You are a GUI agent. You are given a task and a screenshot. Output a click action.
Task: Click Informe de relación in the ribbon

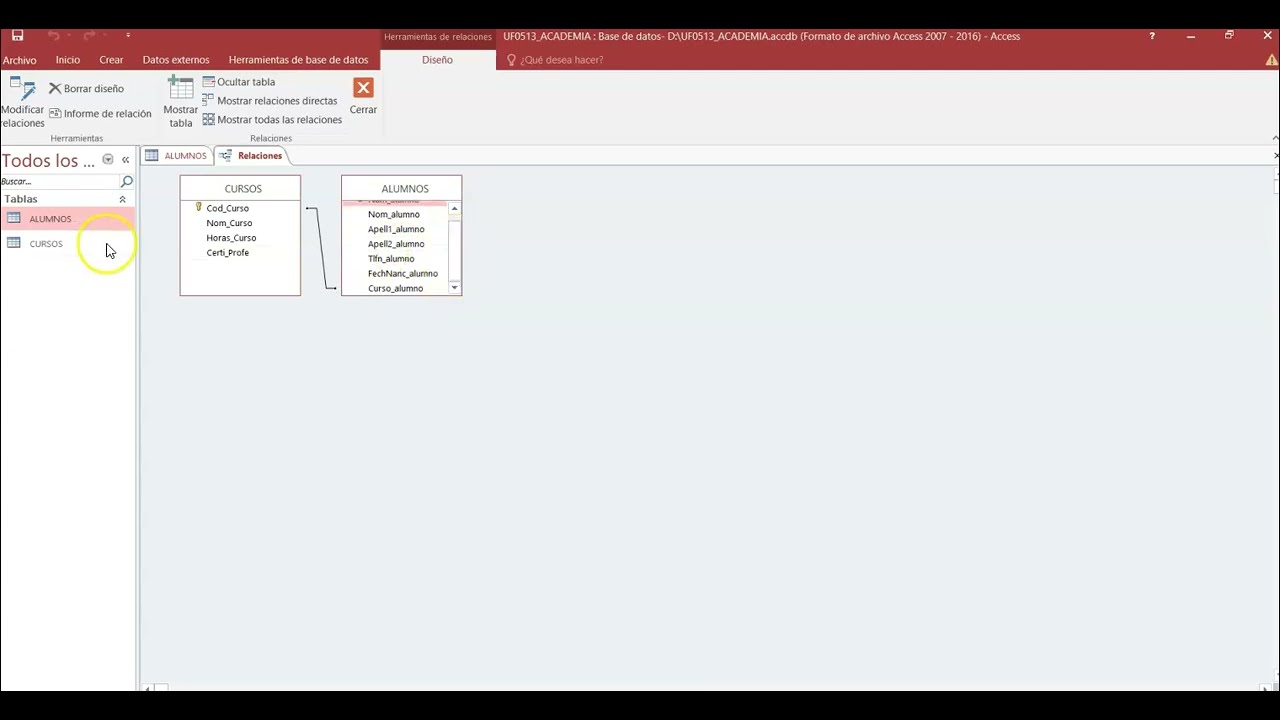tap(100, 114)
